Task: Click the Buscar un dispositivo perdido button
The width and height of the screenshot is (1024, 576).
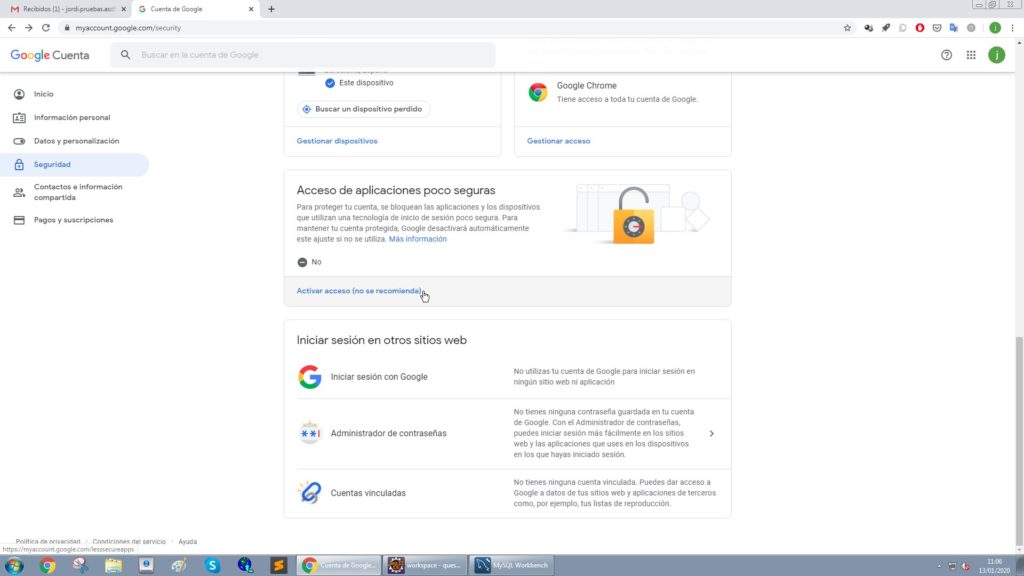Action: (x=361, y=107)
